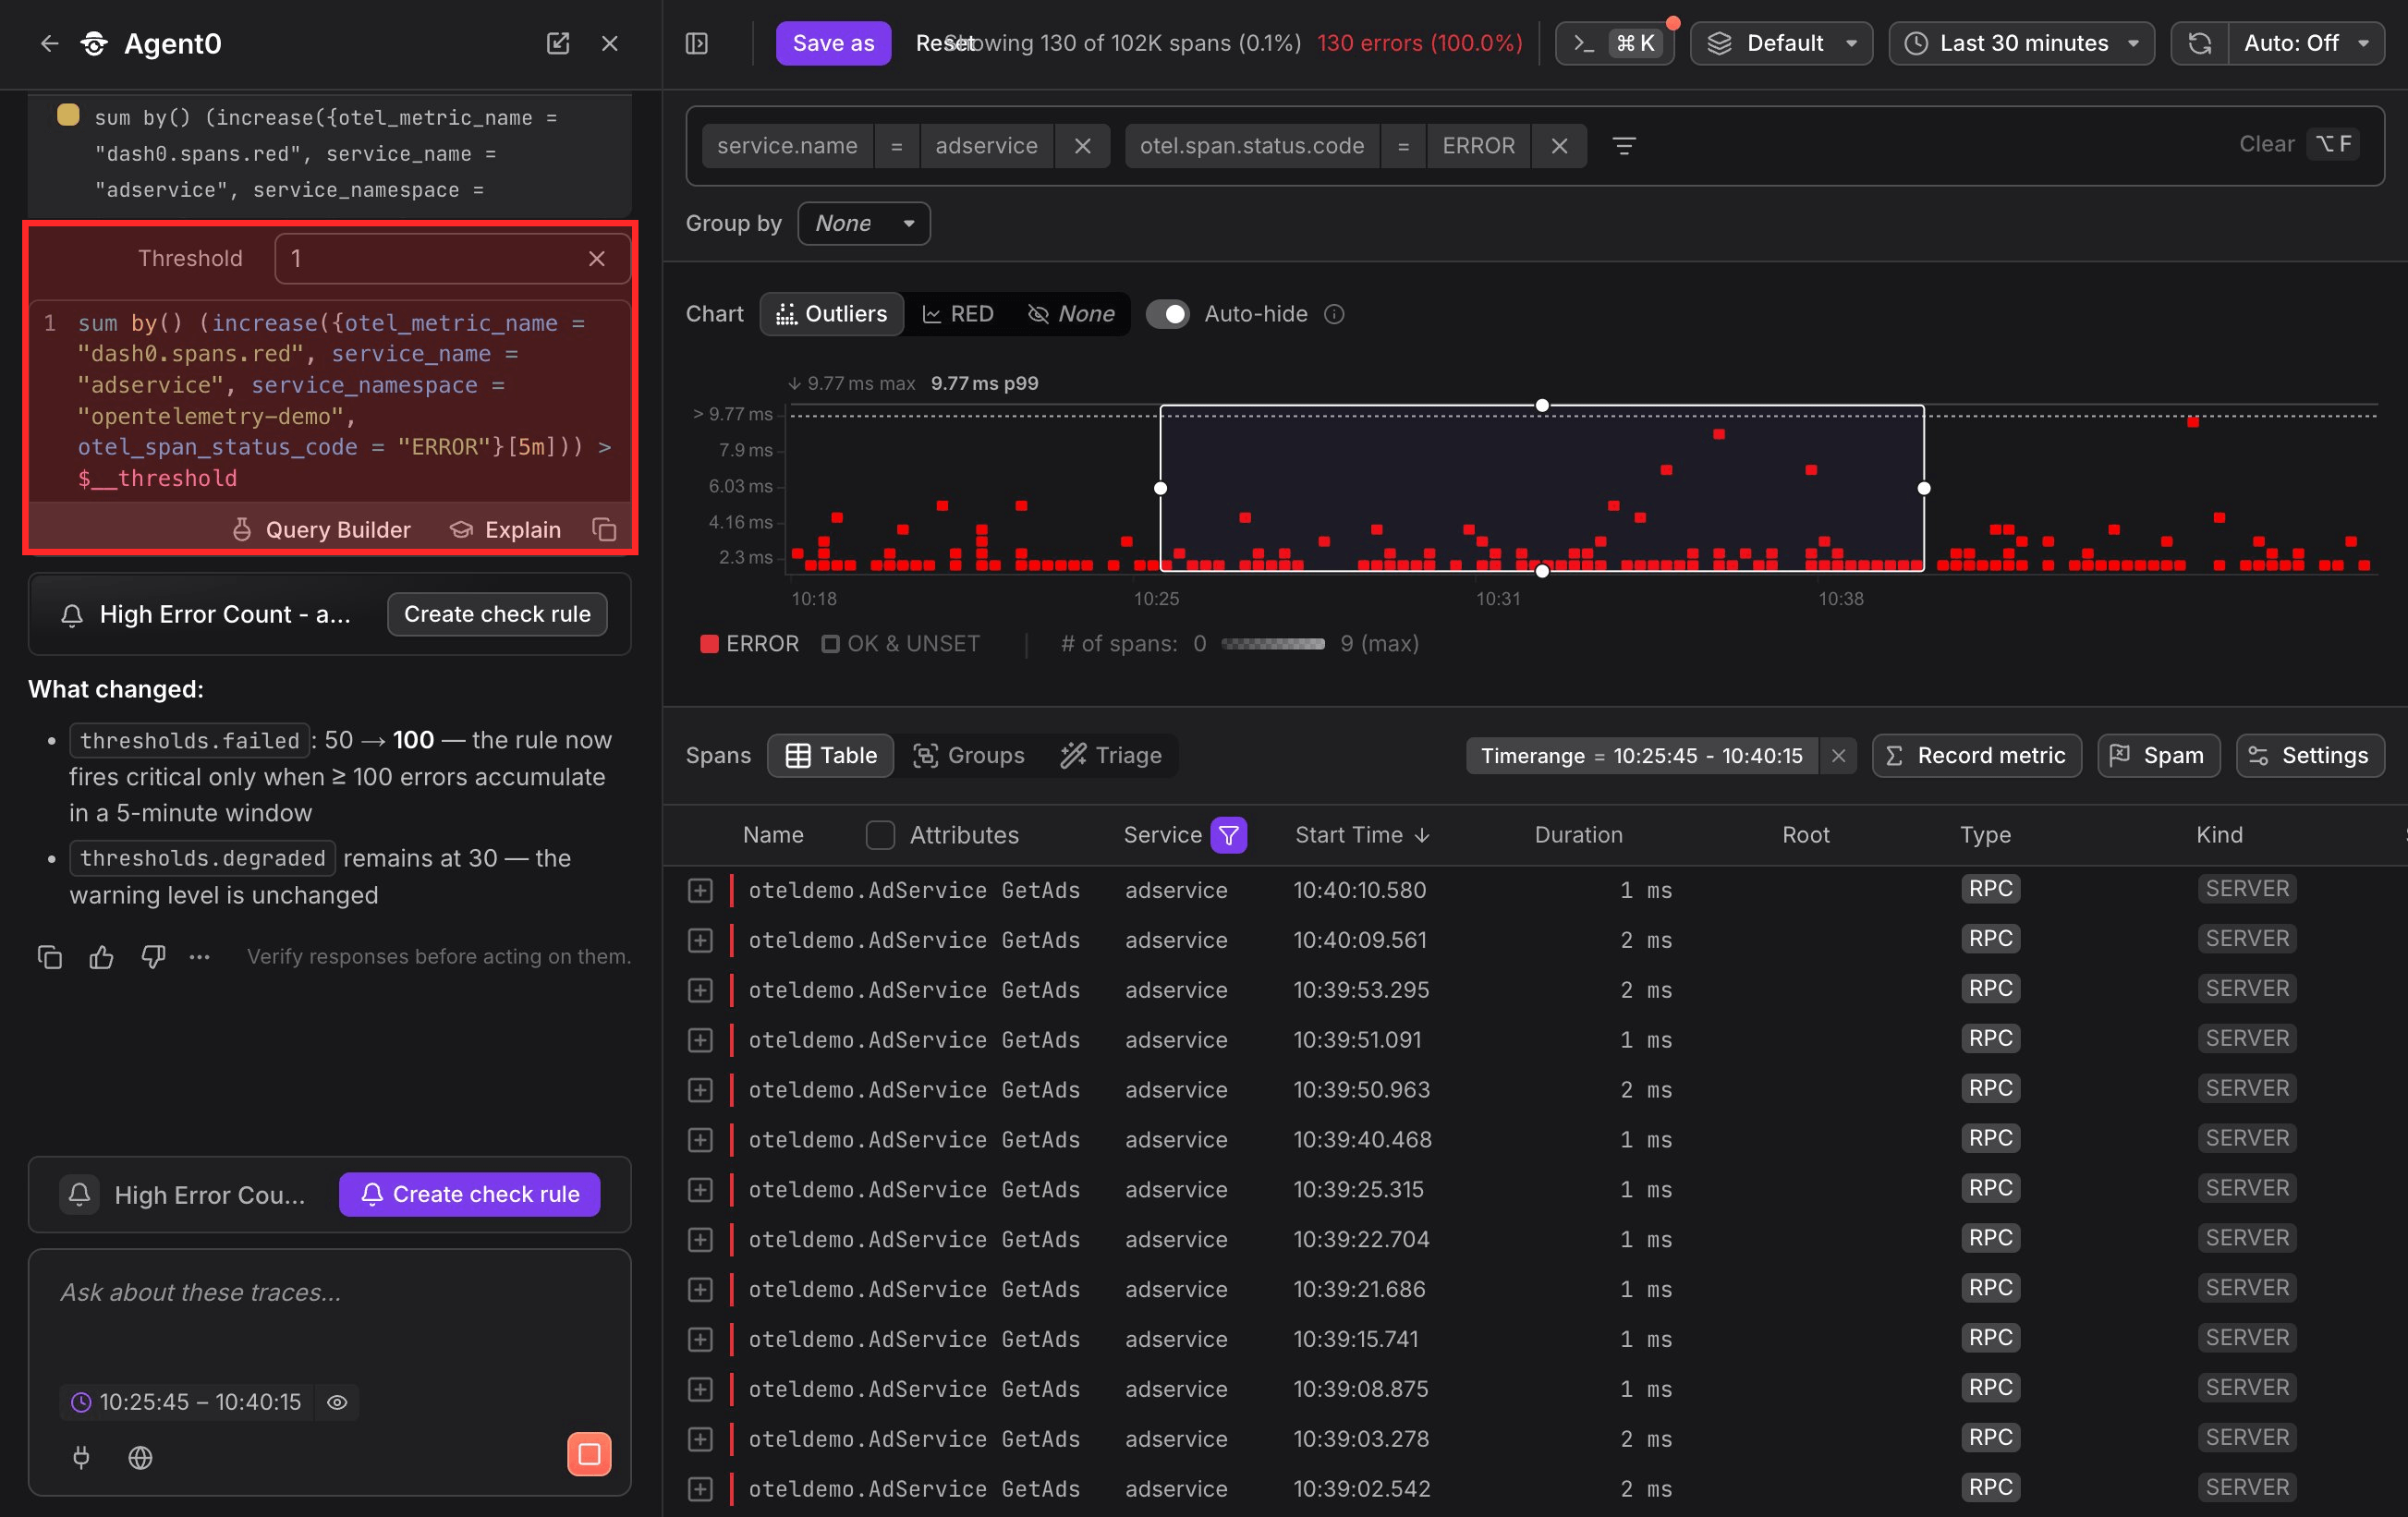Check the Attributes column checkbox

pos(880,835)
